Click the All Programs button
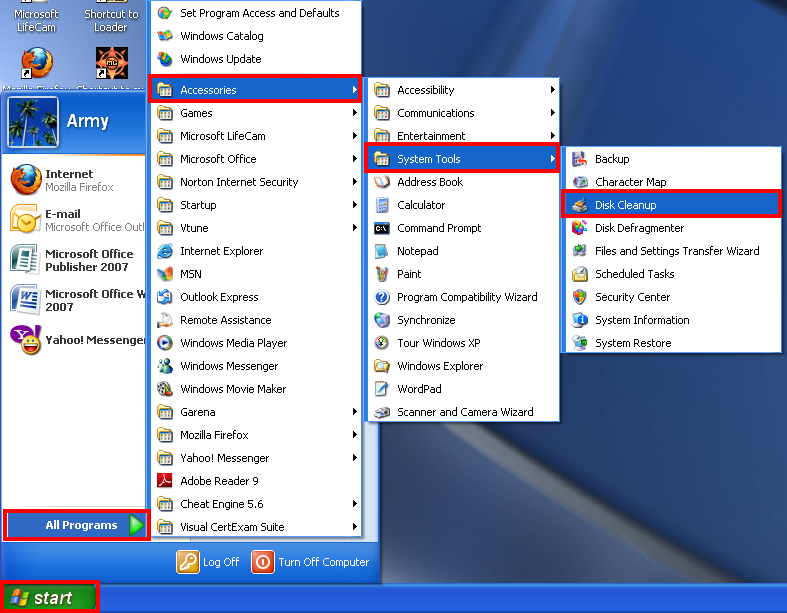The height and width of the screenshot is (613, 787). click(x=76, y=525)
